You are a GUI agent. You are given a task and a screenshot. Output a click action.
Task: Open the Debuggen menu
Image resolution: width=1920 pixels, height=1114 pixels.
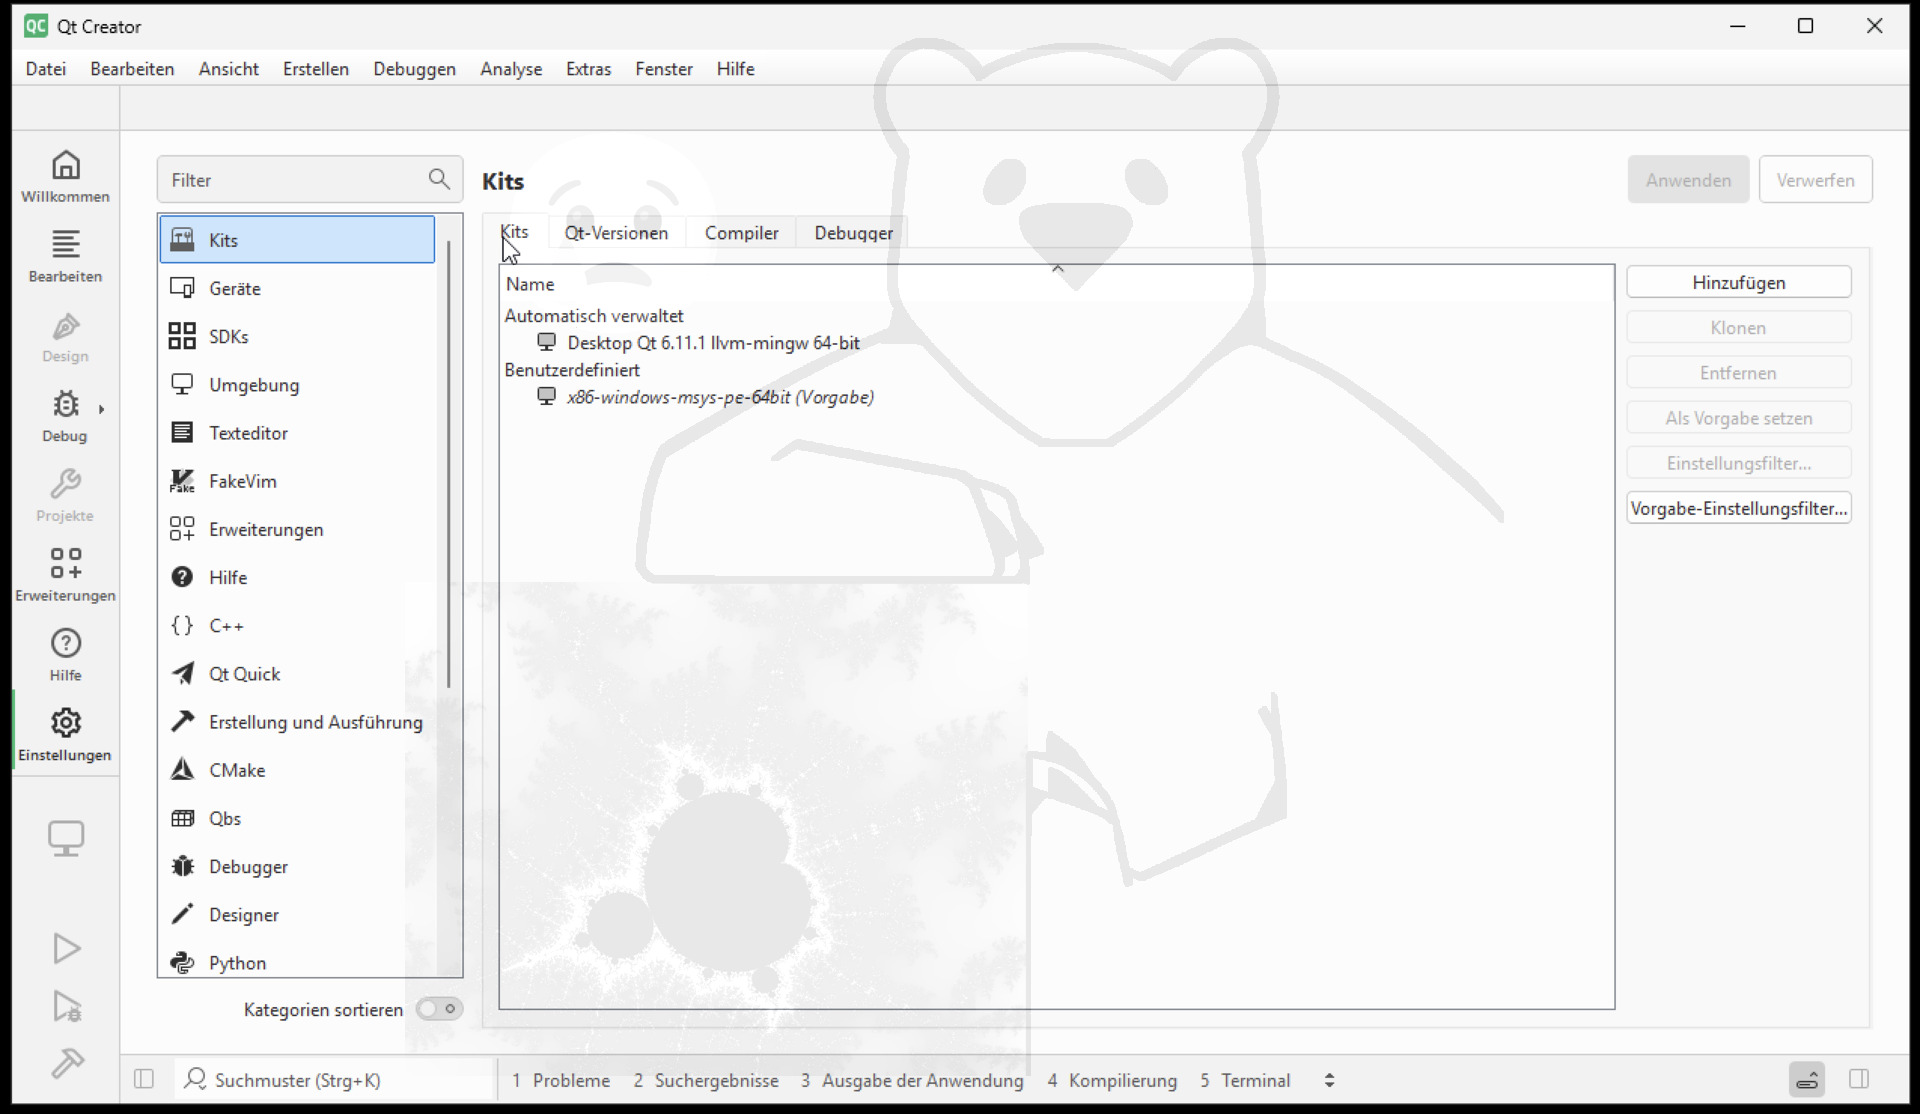click(x=414, y=68)
